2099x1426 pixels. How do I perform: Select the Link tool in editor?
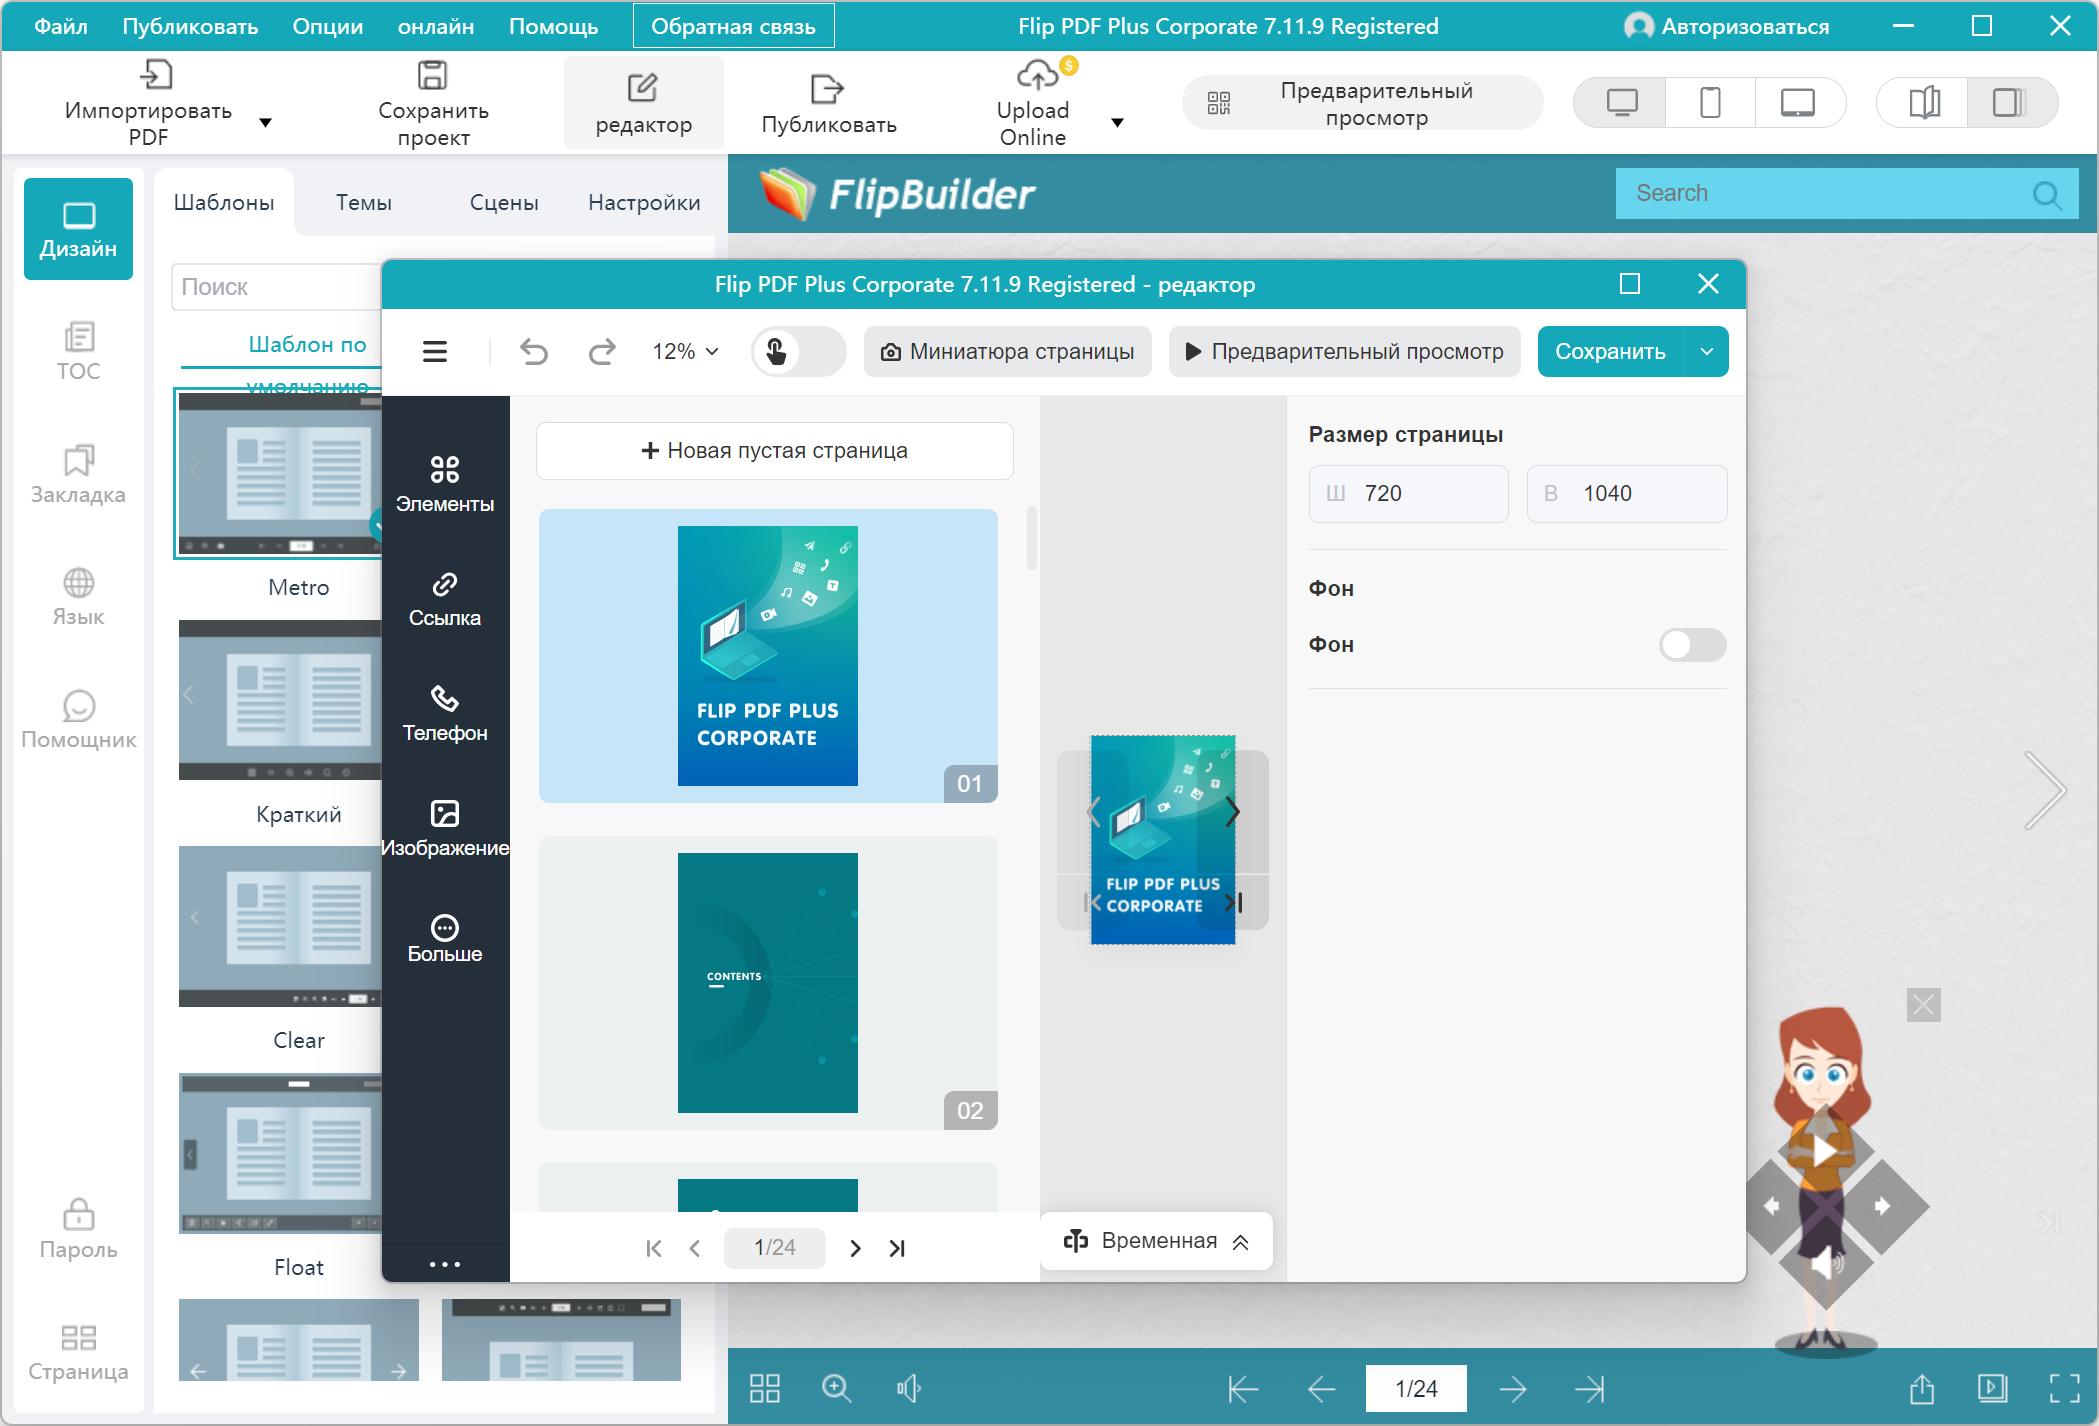click(445, 599)
